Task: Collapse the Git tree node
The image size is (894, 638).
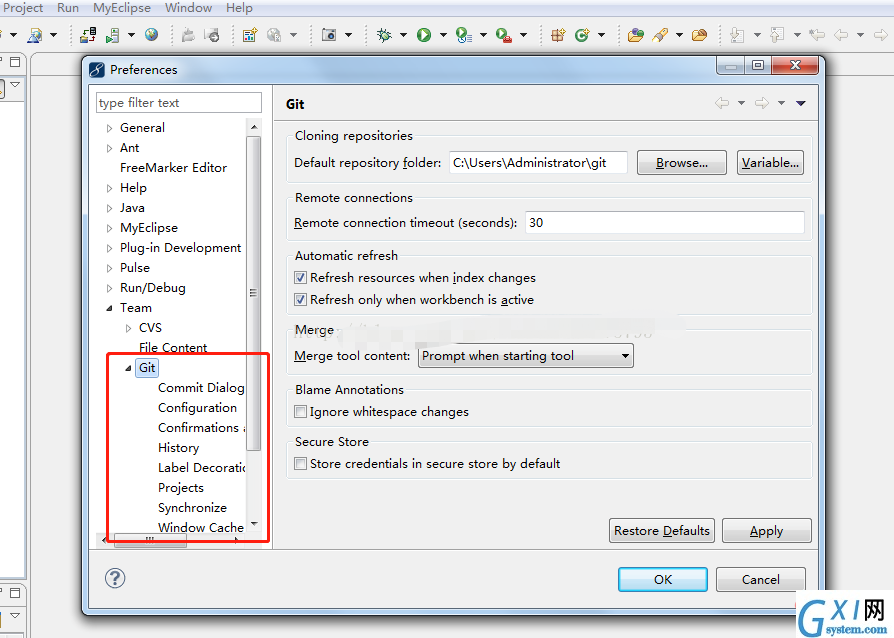Action: [x=128, y=368]
